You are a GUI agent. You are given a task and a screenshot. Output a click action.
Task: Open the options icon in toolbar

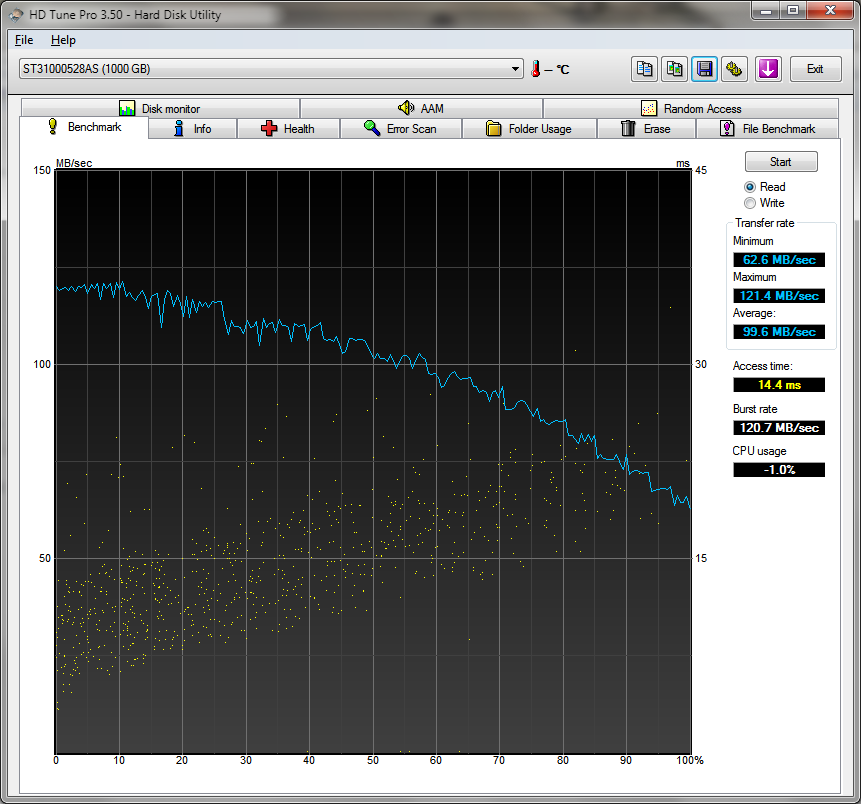[x=735, y=69]
